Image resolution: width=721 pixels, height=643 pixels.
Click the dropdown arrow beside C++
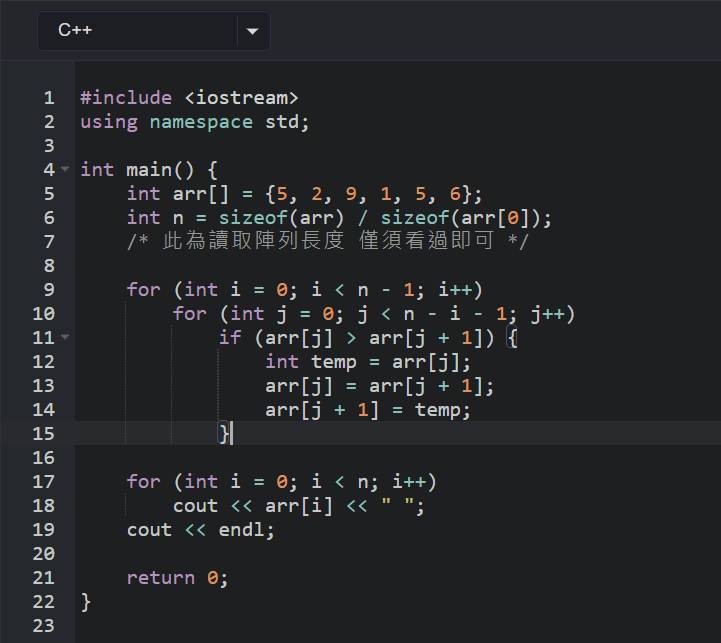pyautogui.click(x=252, y=31)
